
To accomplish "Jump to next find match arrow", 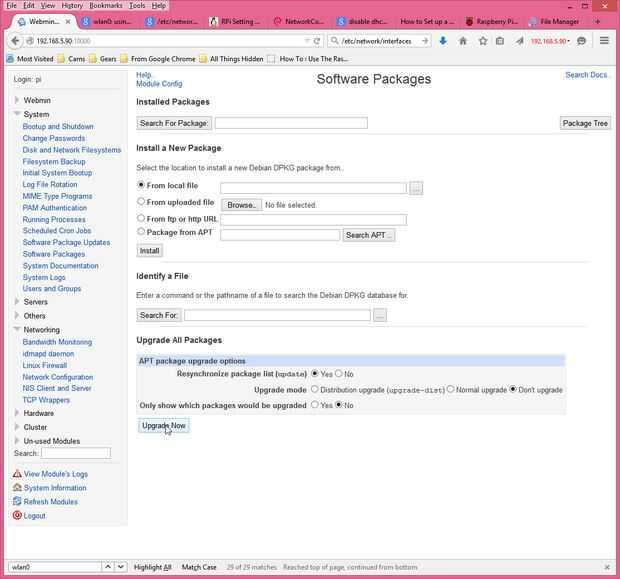I will pos(121,567).
